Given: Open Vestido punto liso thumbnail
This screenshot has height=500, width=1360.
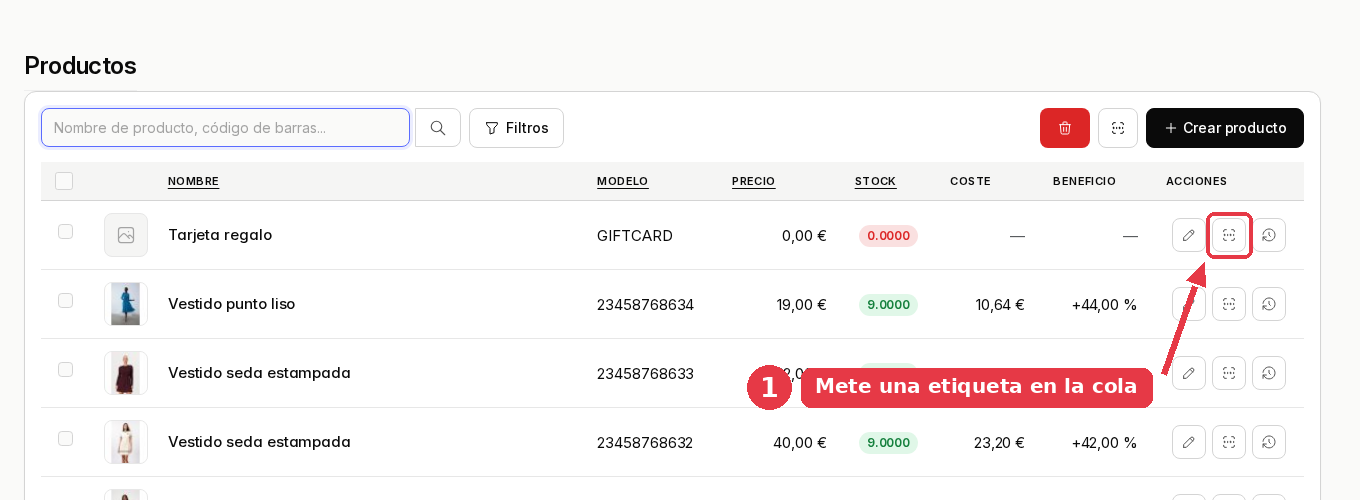Looking at the screenshot, I should click(x=126, y=304).
